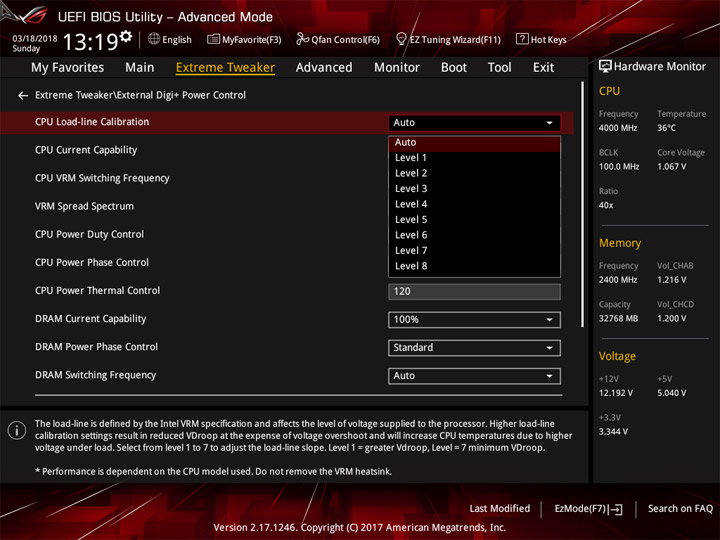
Task: Select Level 6 load-line option
Action: pyautogui.click(x=474, y=235)
